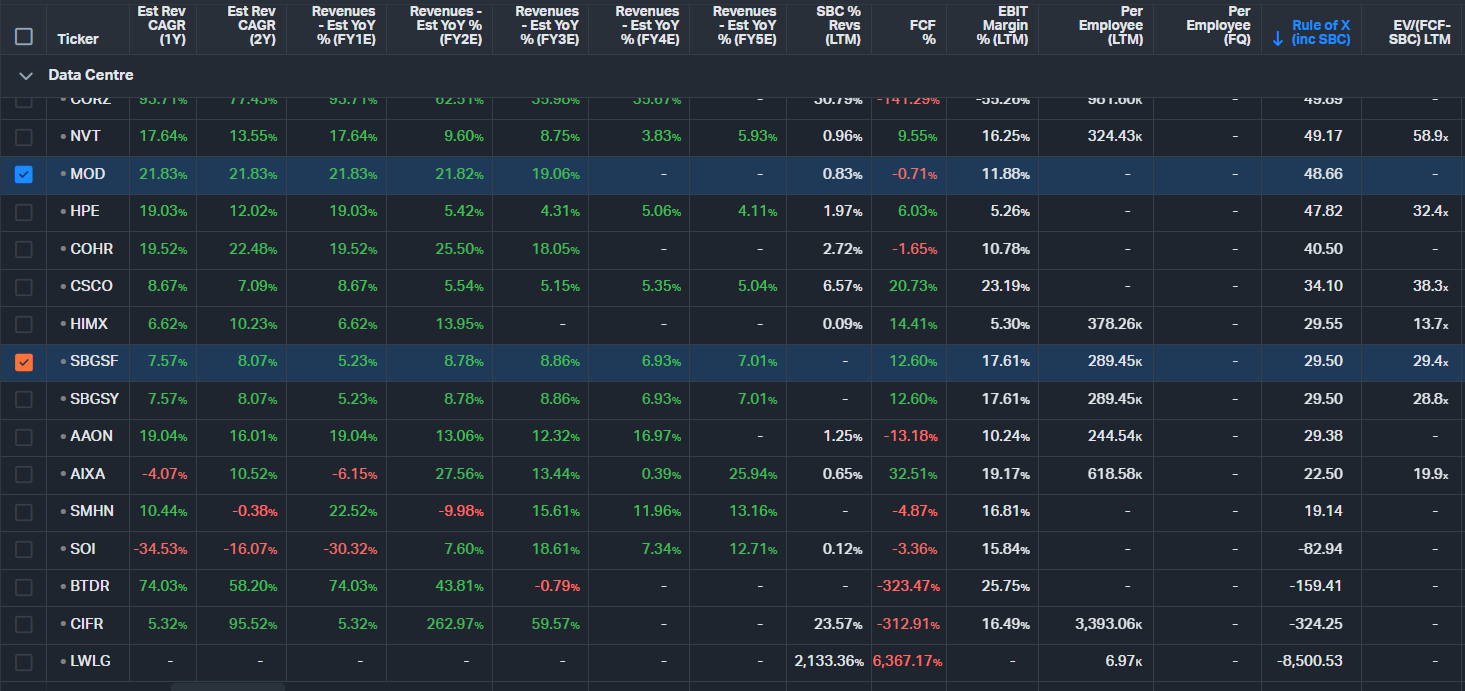This screenshot has width=1465, height=691.
Task: Click the bullet dot beside COHR ticker
Action: [x=63, y=249]
